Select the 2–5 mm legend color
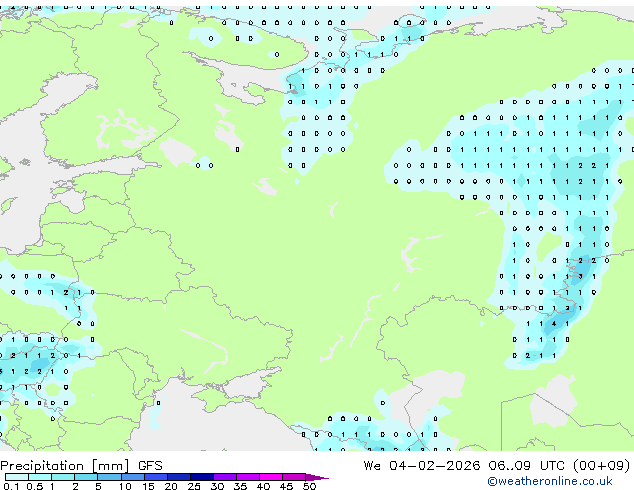 tap(86, 477)
